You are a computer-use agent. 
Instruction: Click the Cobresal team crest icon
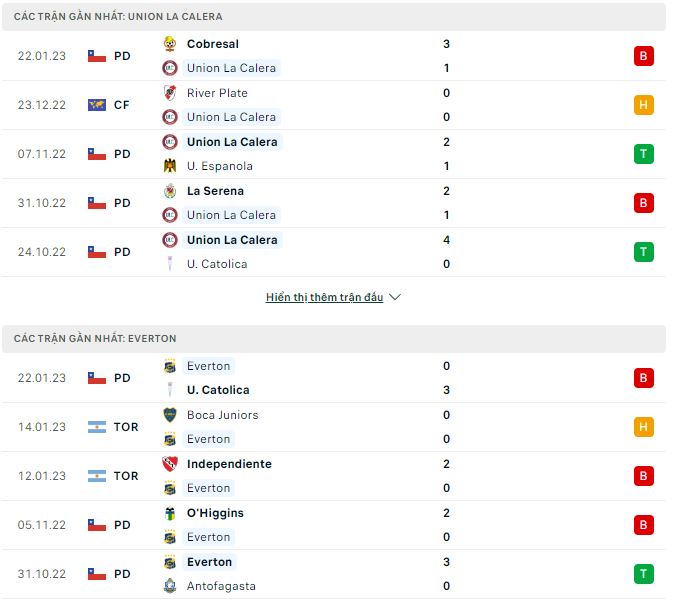(x=170, y=44)
